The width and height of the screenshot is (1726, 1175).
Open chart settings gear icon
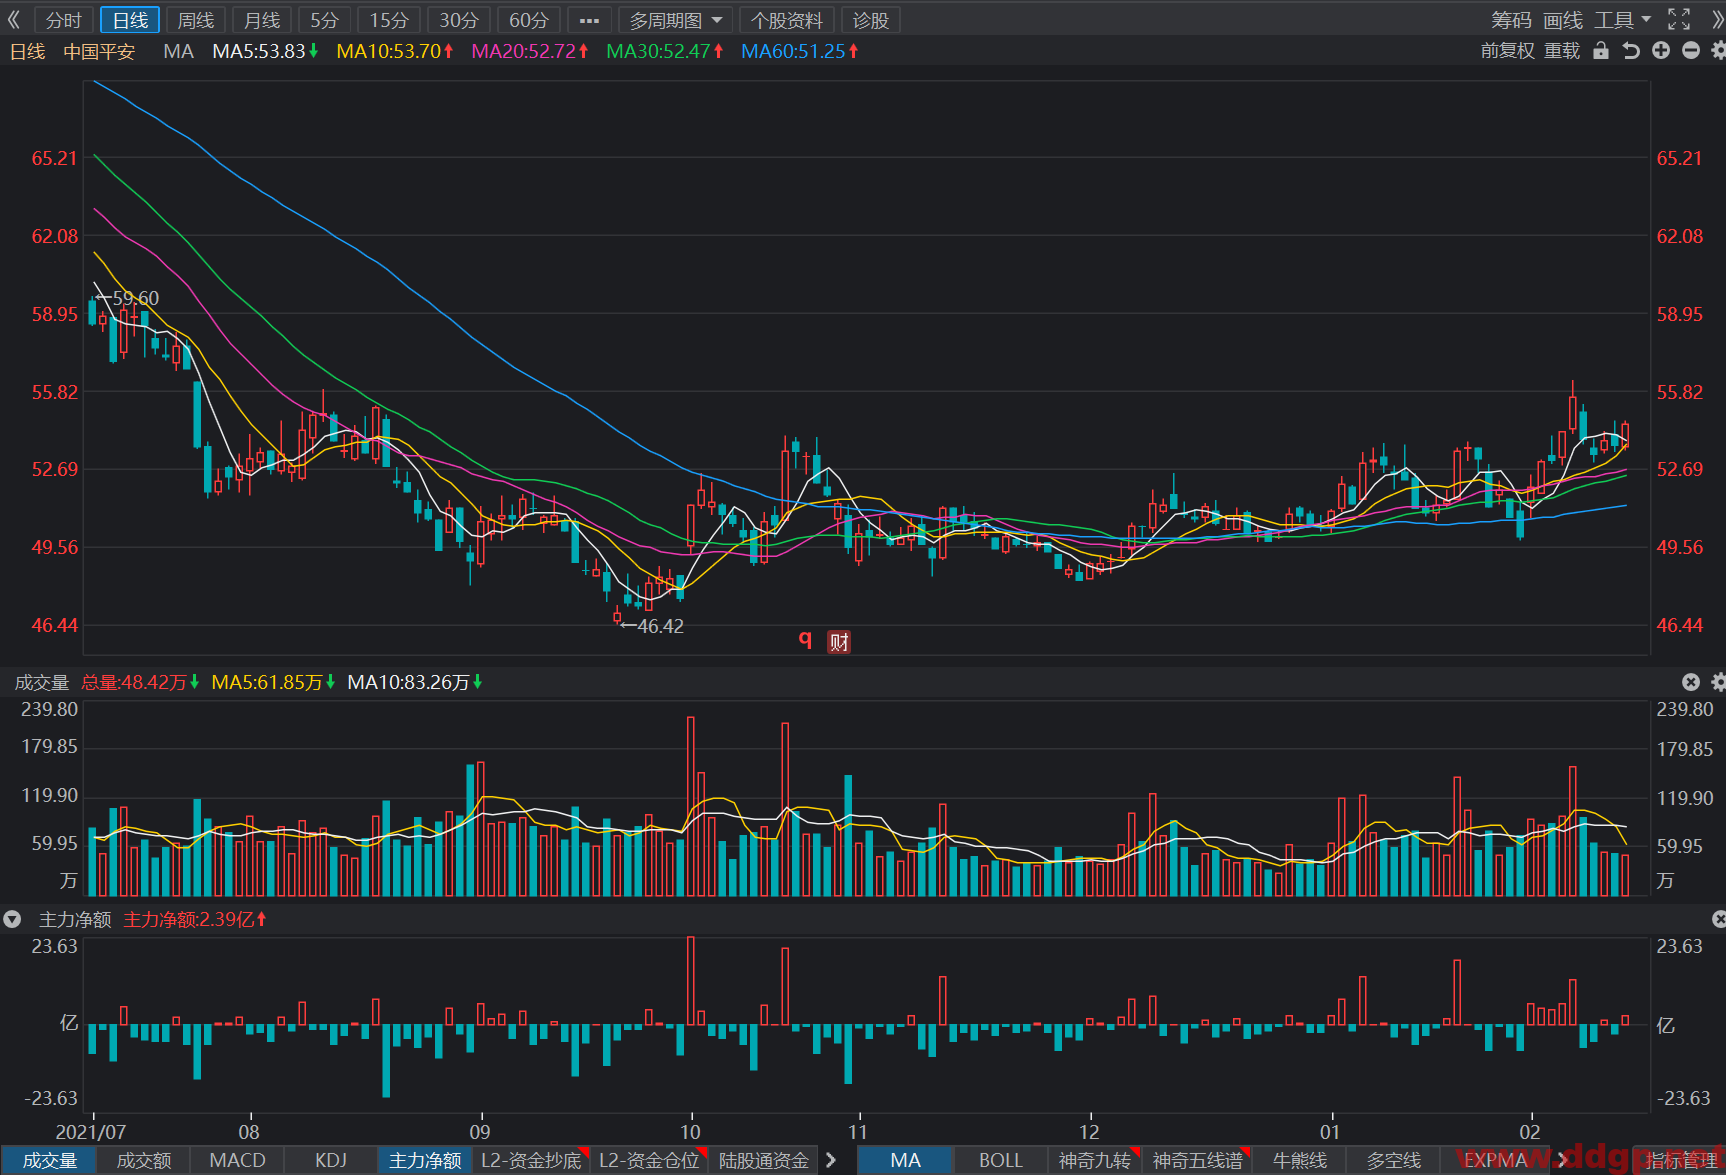tap(1718, 51)
